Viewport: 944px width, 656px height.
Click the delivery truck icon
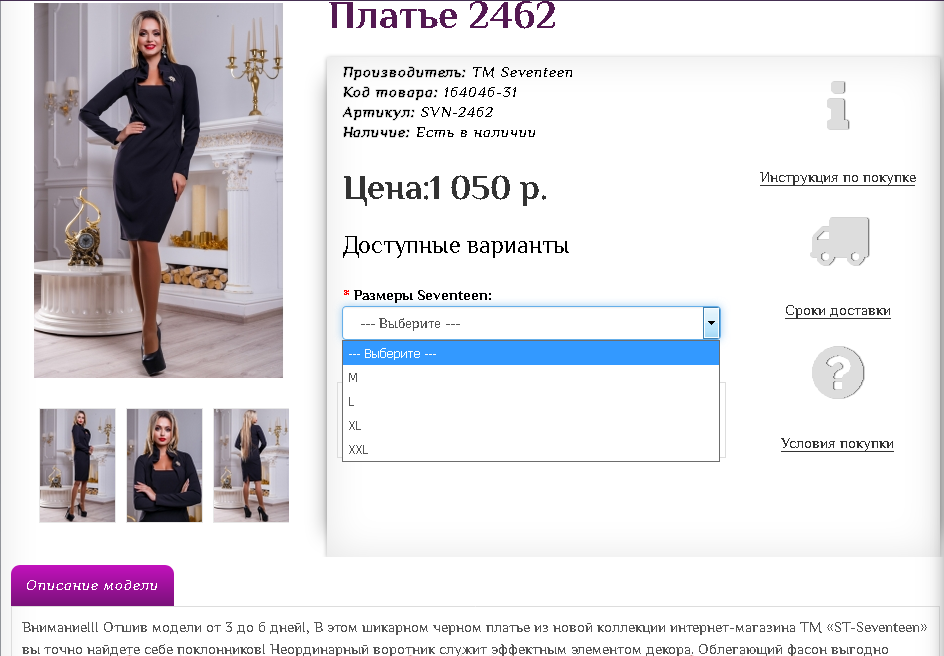point(840,241)
